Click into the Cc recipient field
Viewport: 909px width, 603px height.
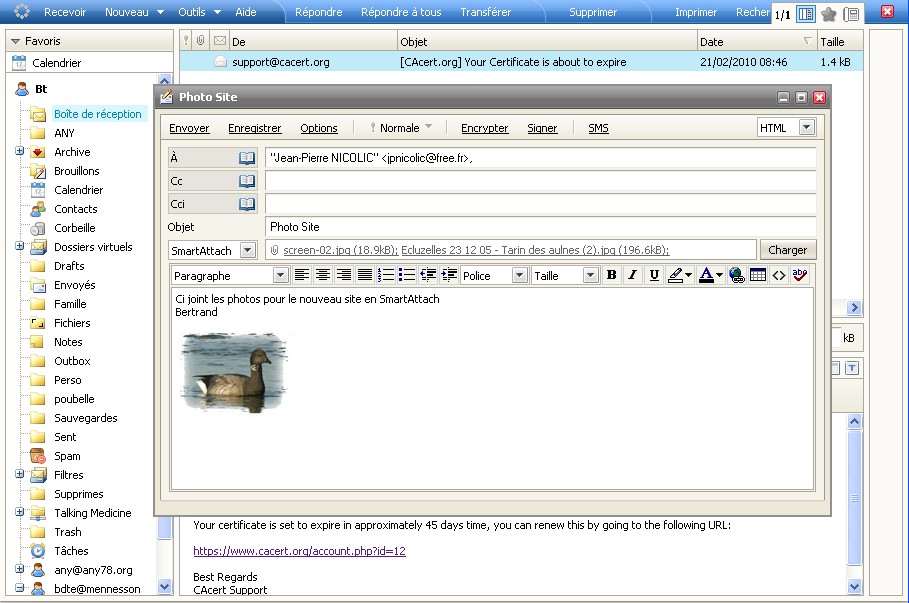pos(540,181)
